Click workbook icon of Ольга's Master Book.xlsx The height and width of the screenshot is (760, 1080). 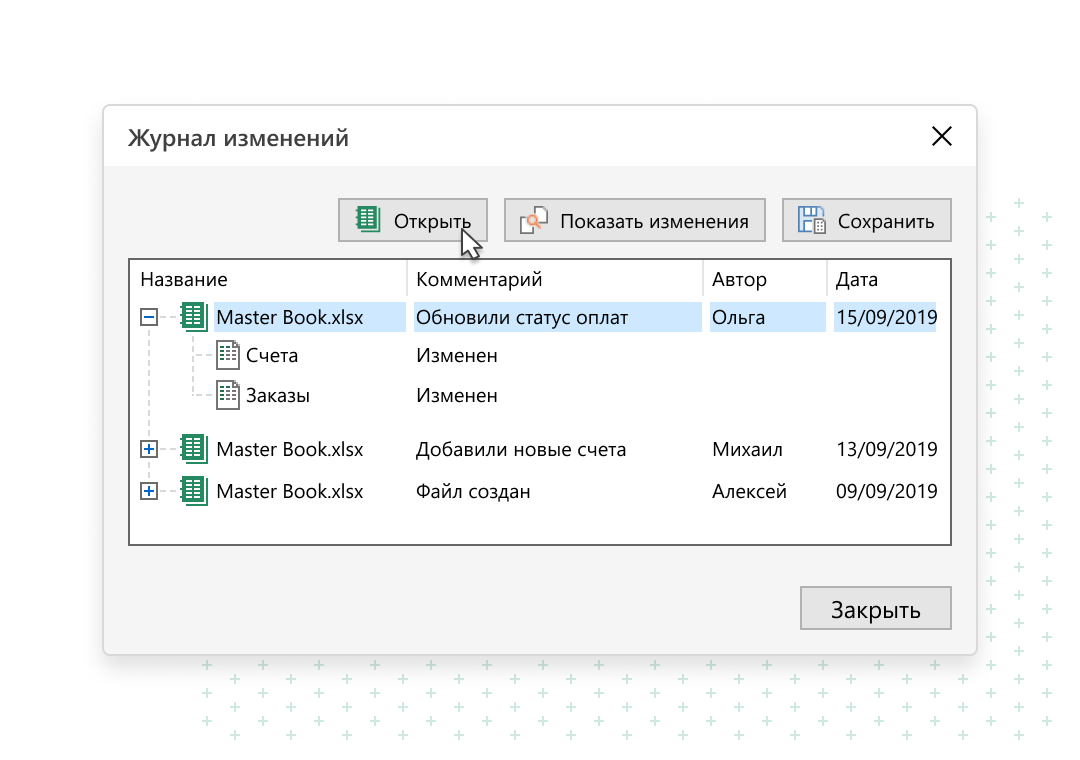click(x=193, y=318)
